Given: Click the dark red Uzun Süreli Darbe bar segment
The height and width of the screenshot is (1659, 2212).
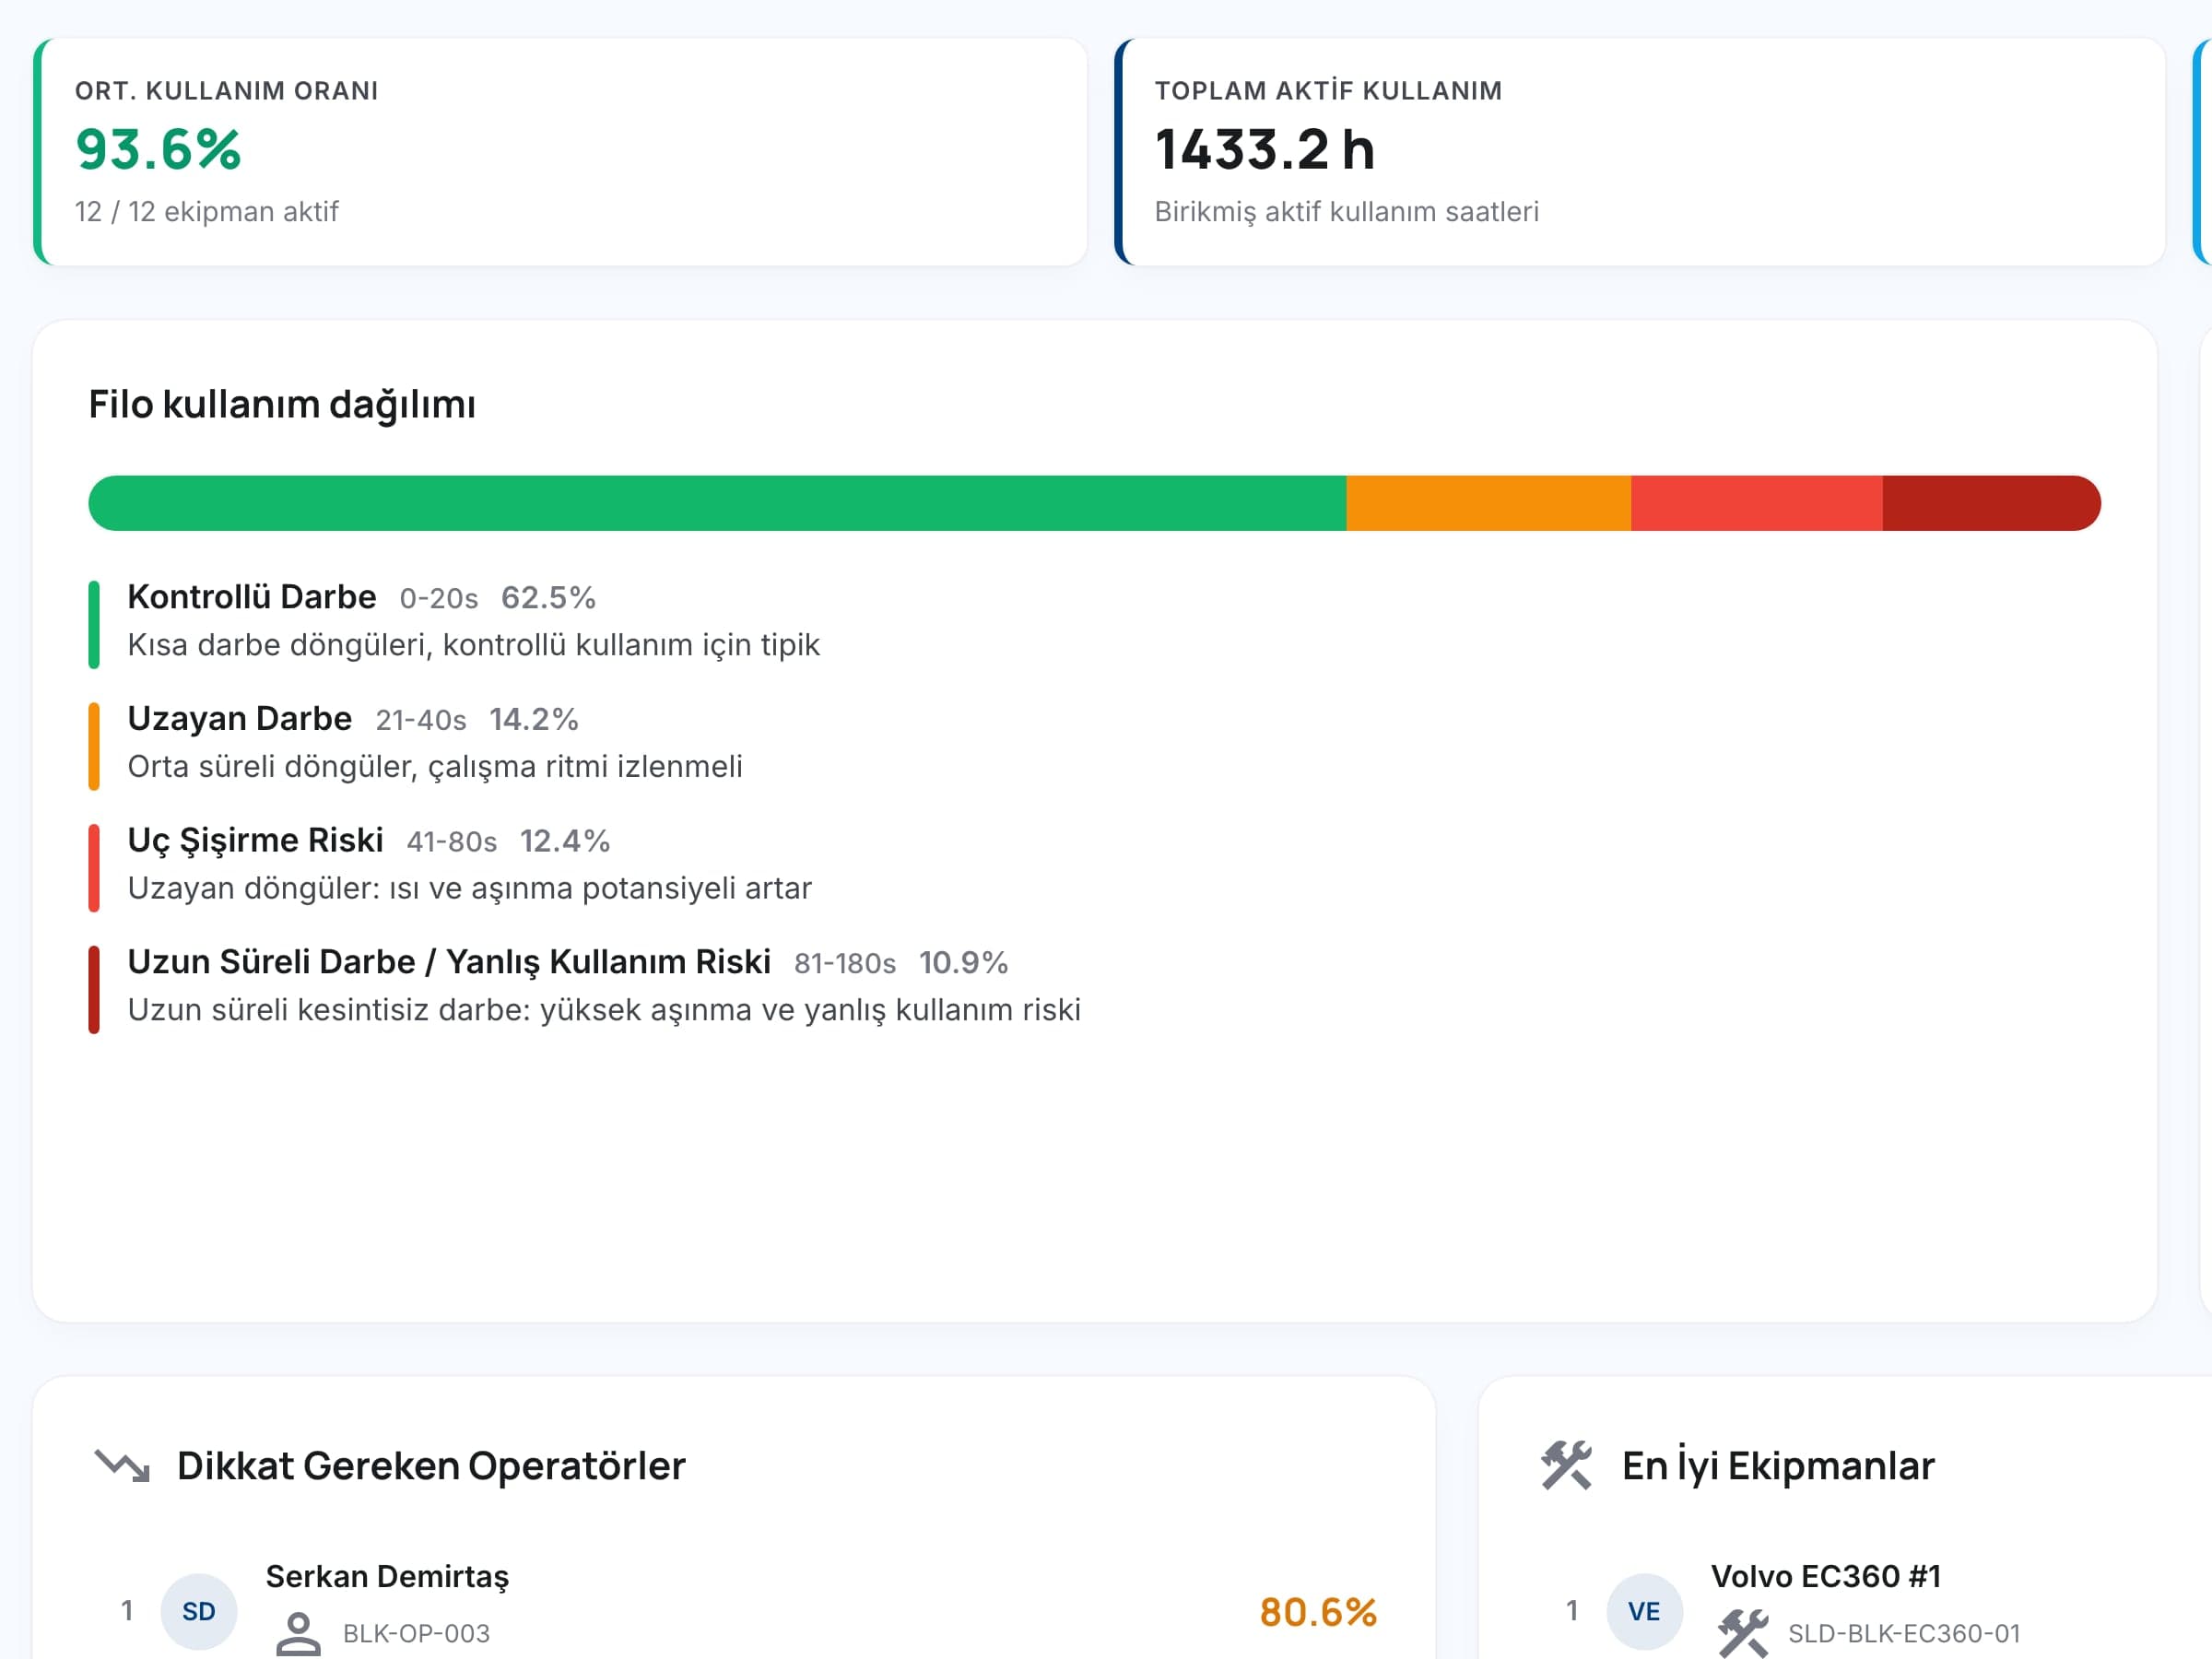Looking at the screenshot, I should tap(1992, 503).
